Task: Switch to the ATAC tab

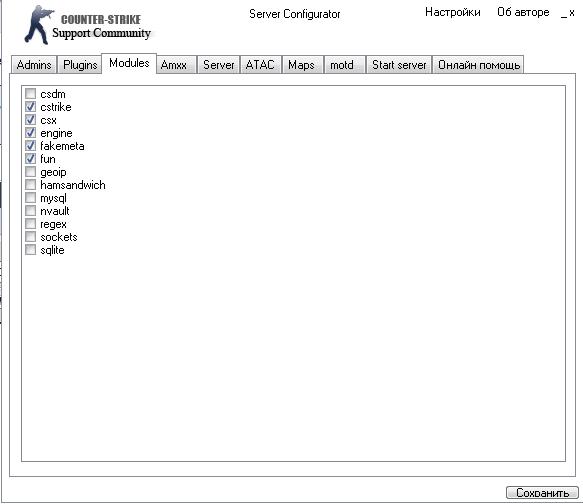Action: coord(260,65)
